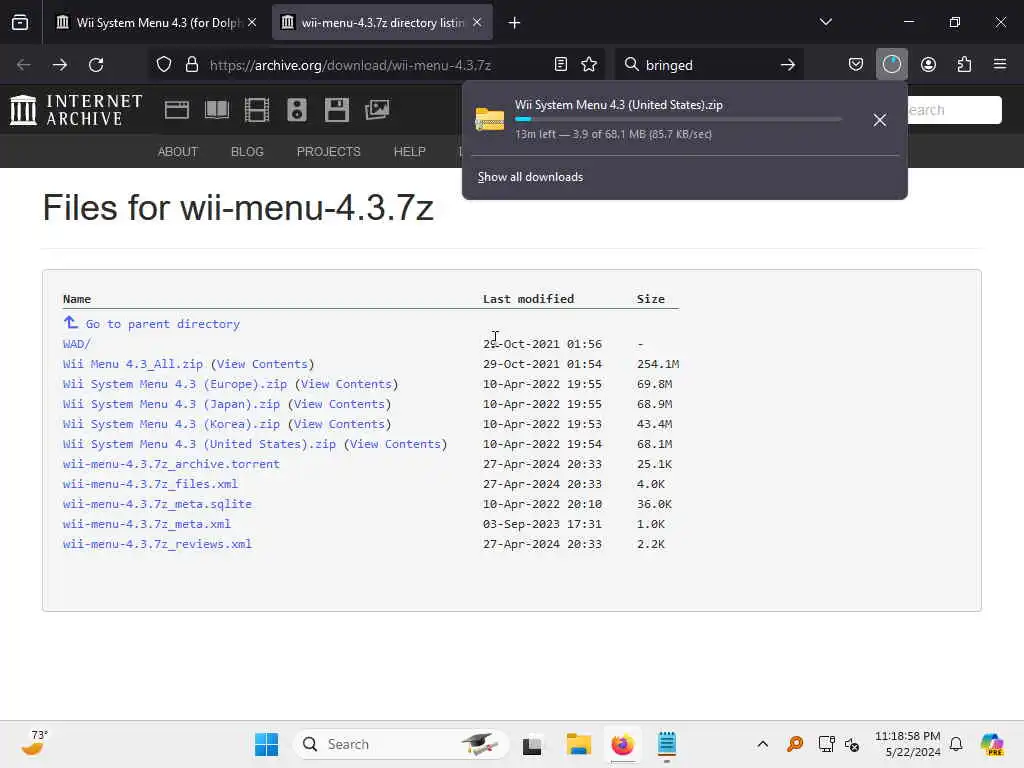The image size is (1024, 768).
Task: Open notifications bell in taskbar
Action: 955,744
